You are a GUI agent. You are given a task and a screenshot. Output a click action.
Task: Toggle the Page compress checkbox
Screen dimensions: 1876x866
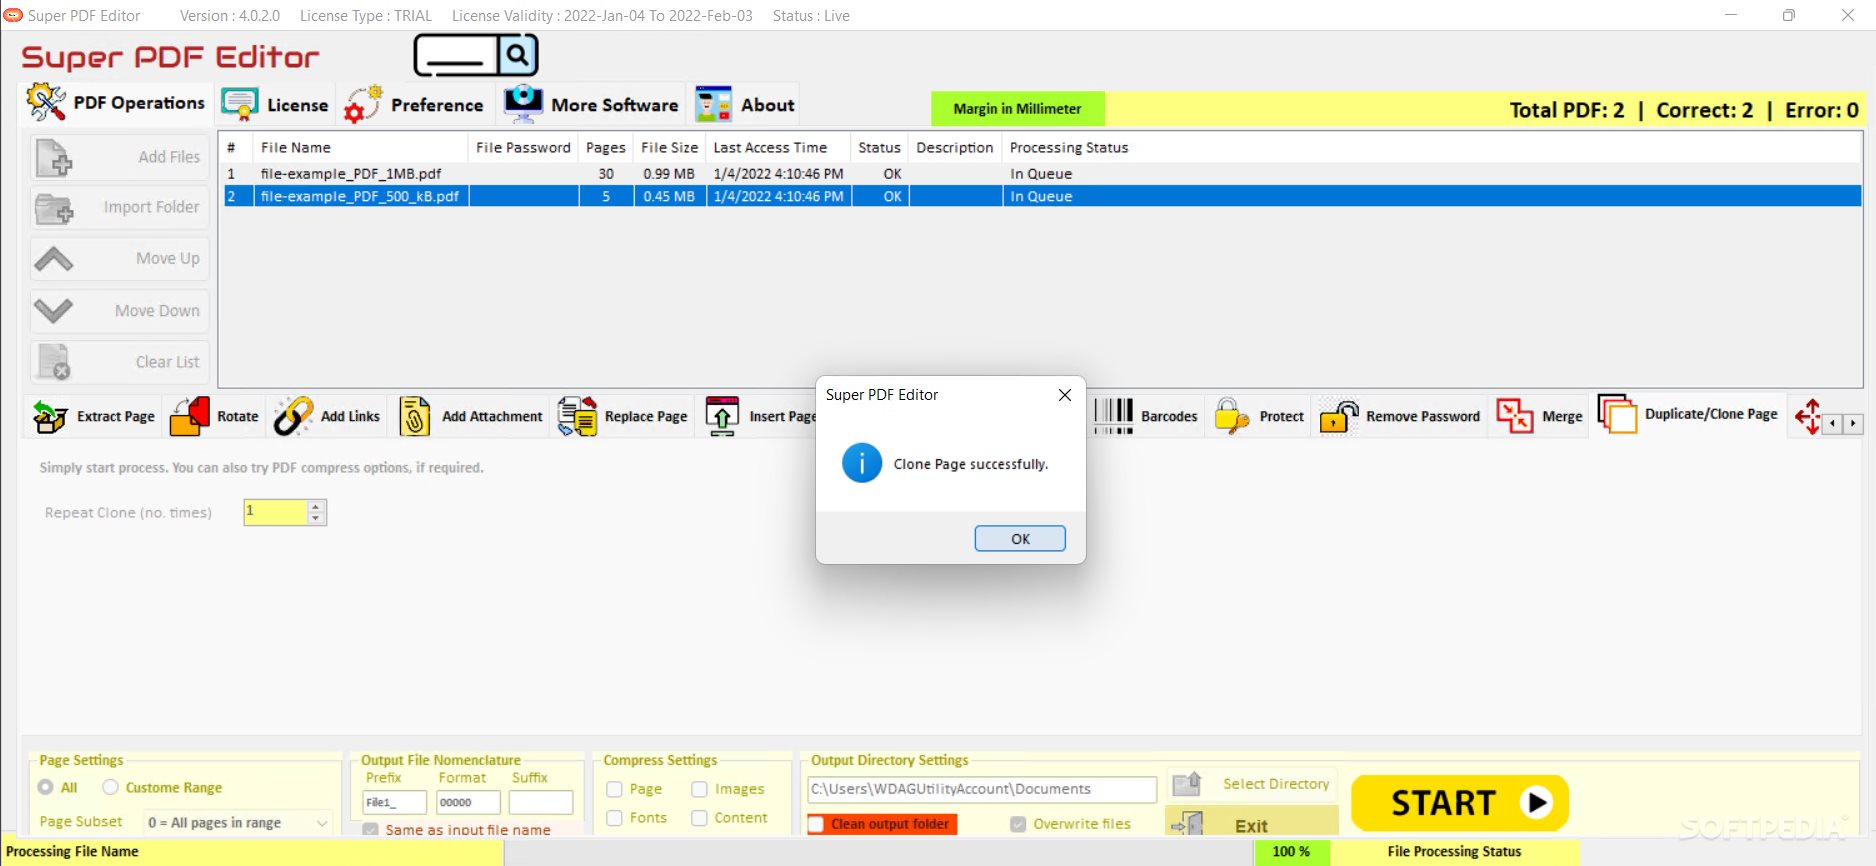click(614, 789)
